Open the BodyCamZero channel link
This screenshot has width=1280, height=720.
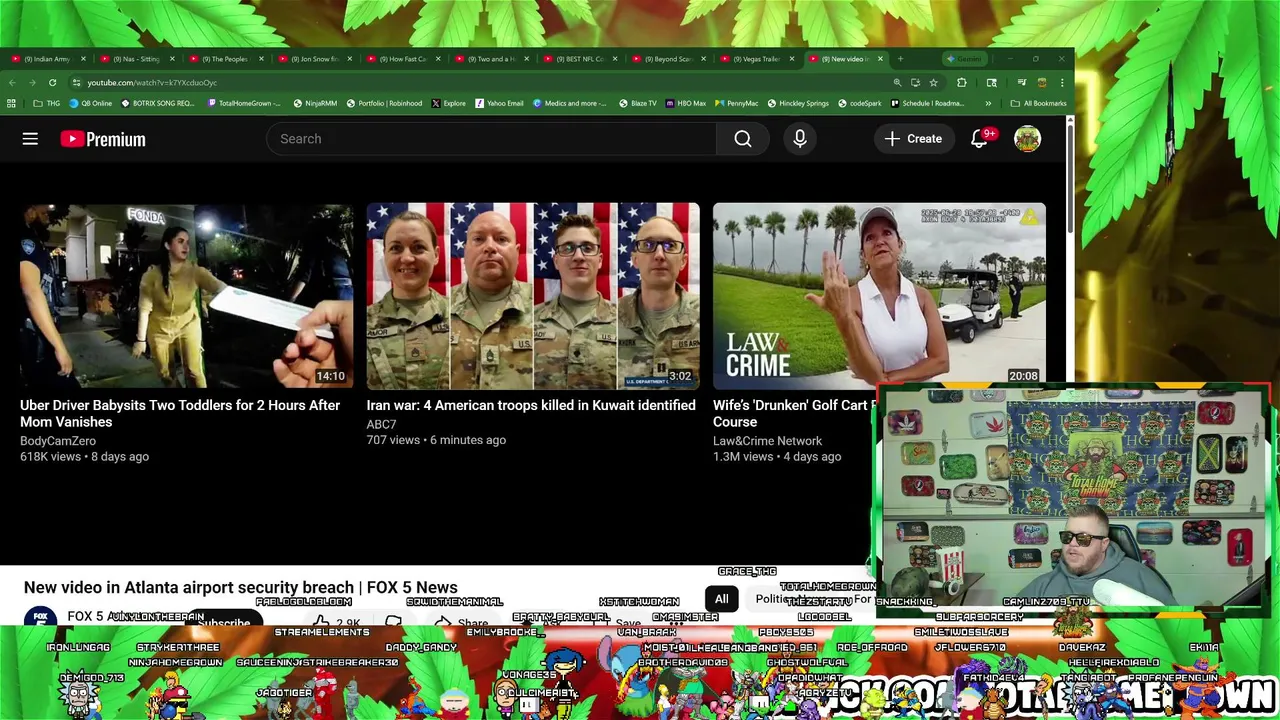tap(58, 441)
